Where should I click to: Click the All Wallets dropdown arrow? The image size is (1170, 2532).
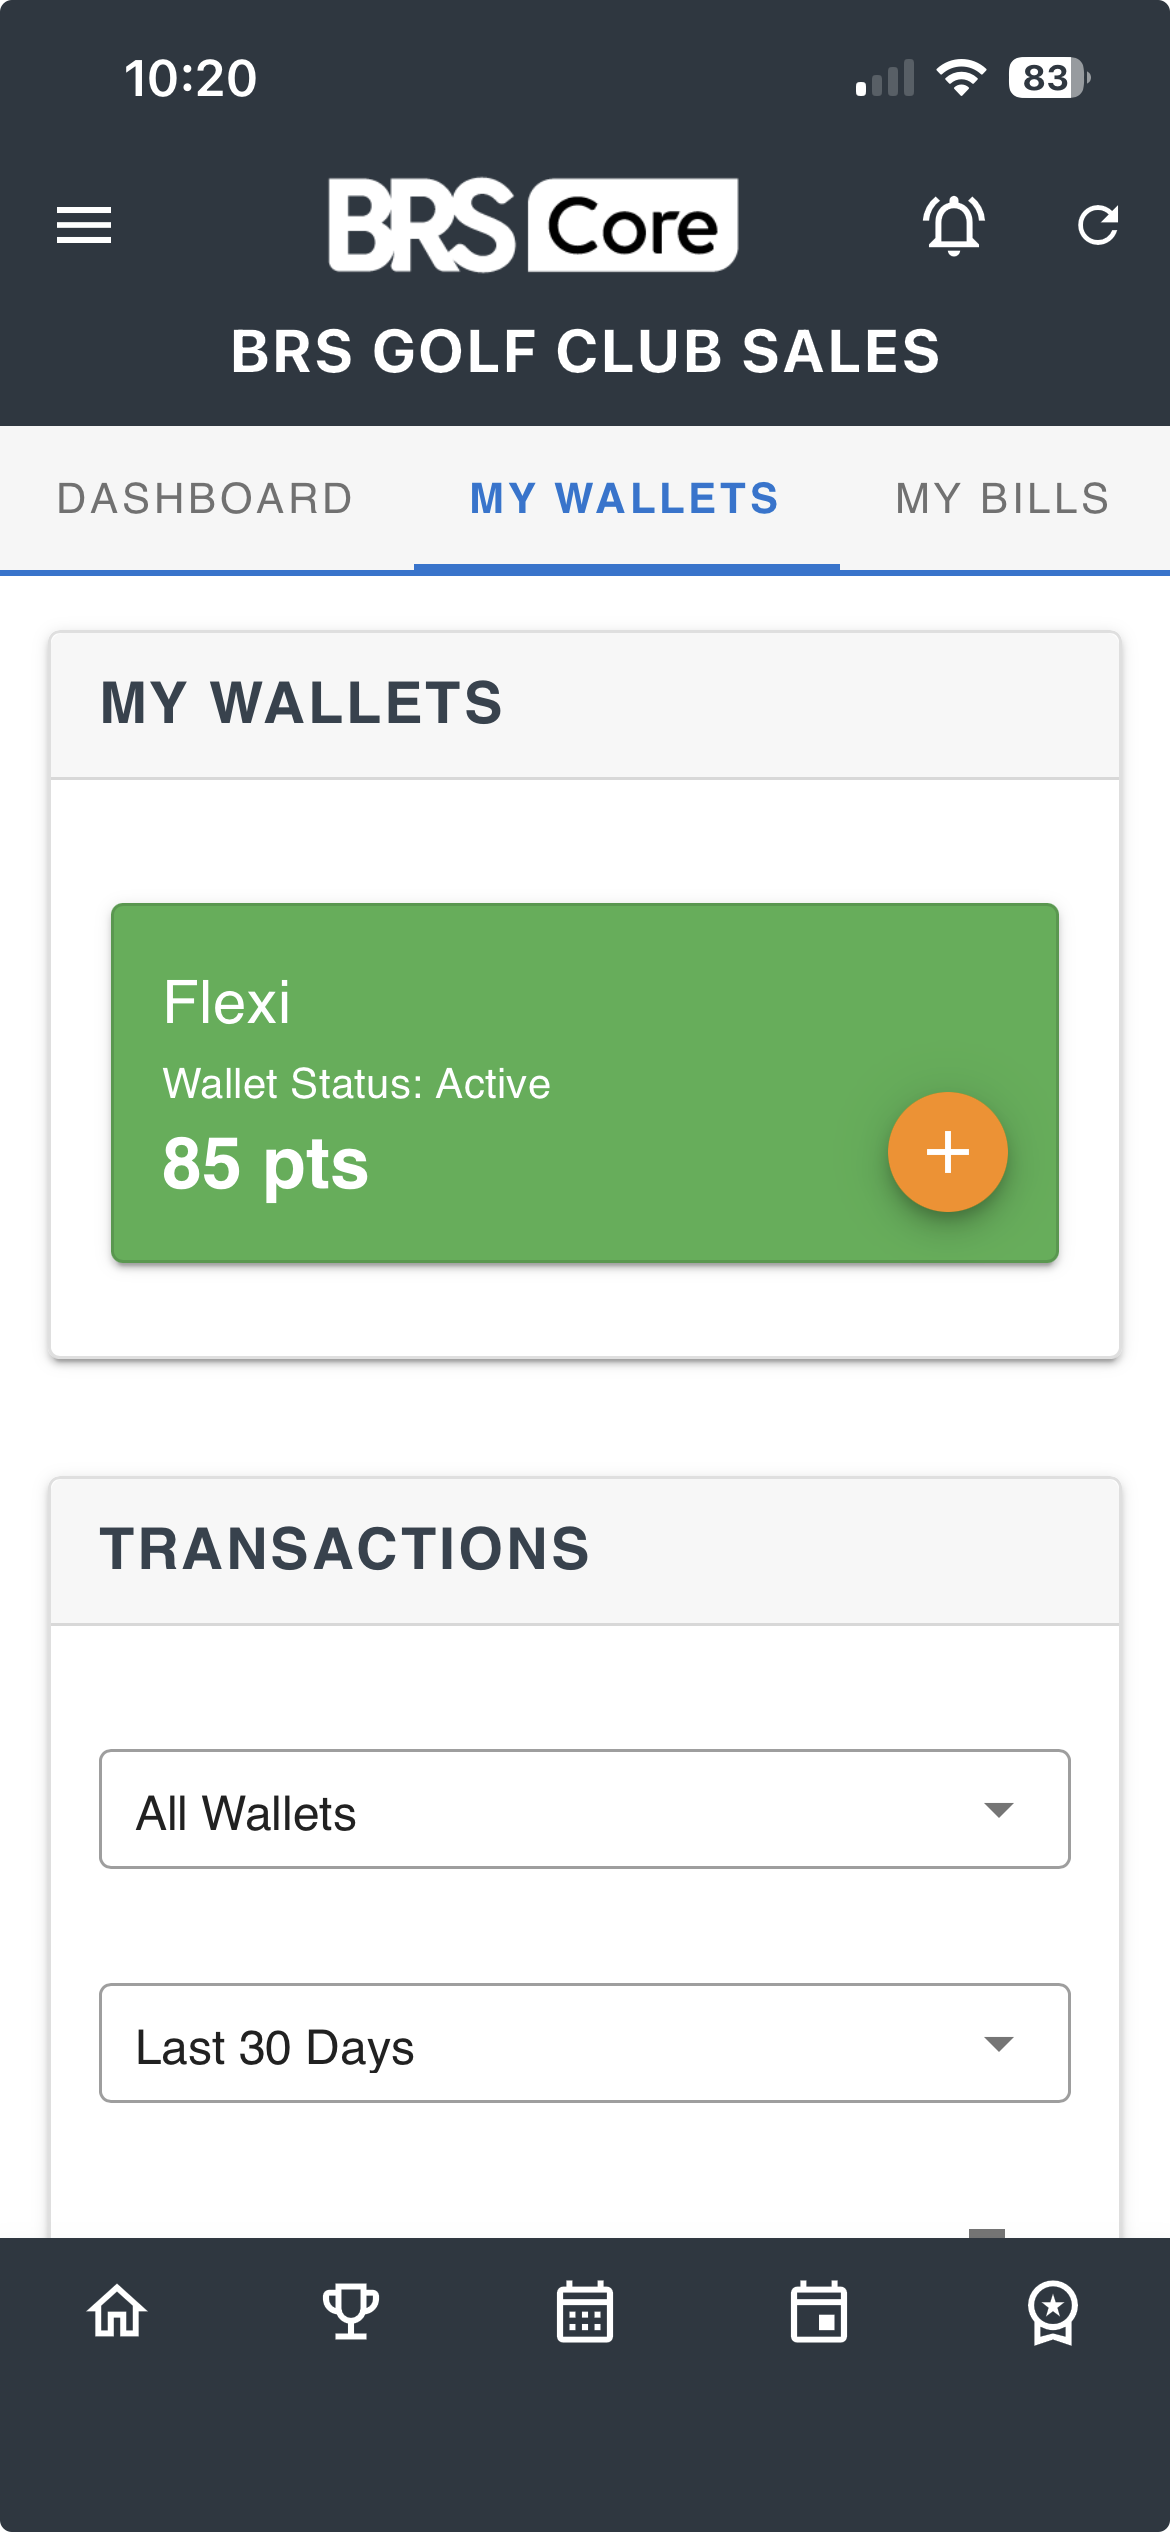coord(998,1809)
